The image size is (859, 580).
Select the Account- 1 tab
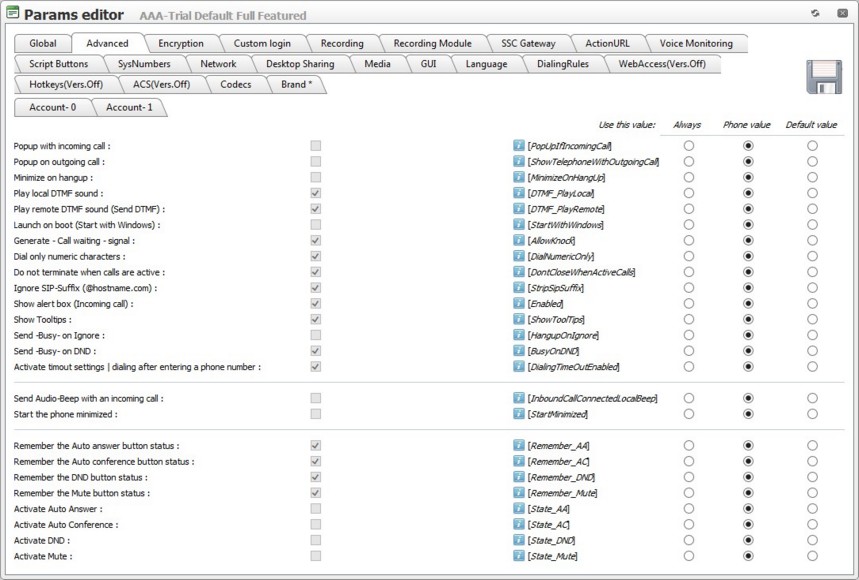(129, 107)
